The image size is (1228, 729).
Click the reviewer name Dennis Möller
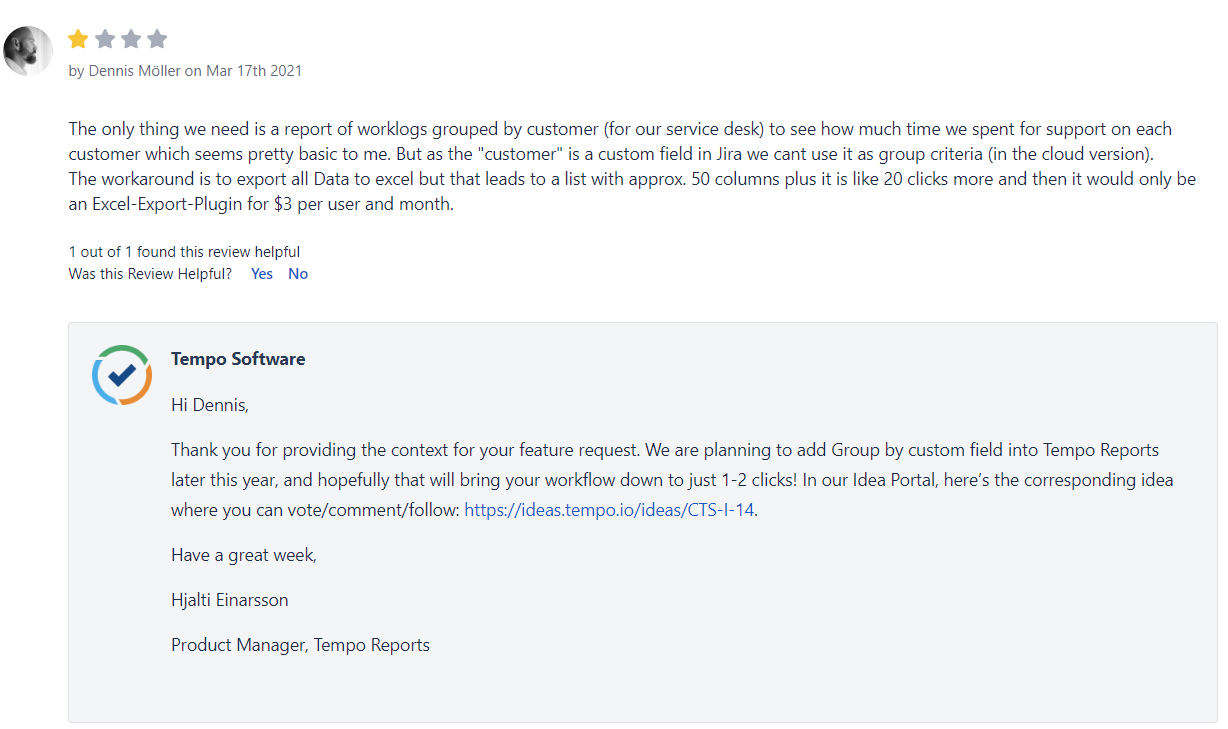tap(134, 71)
